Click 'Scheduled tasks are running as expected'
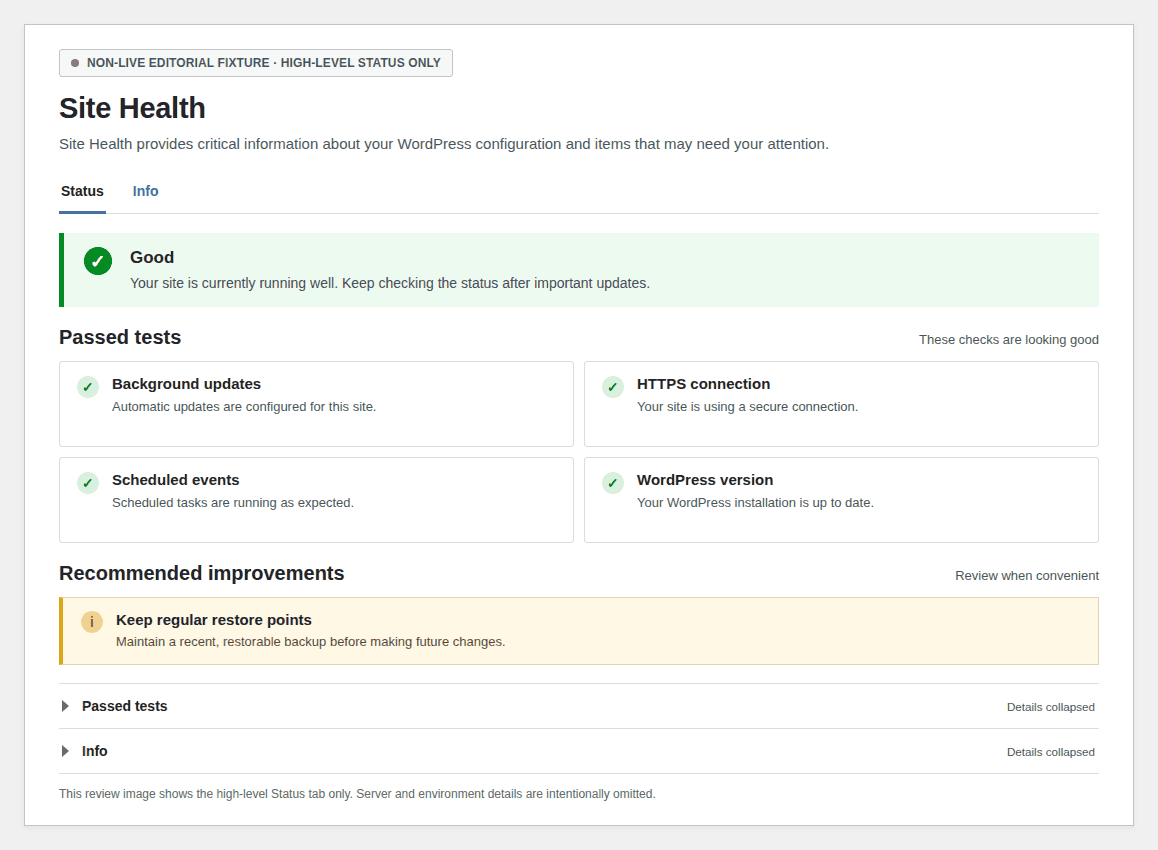This screenshot has height=850, width=1158. pos(233,503)
